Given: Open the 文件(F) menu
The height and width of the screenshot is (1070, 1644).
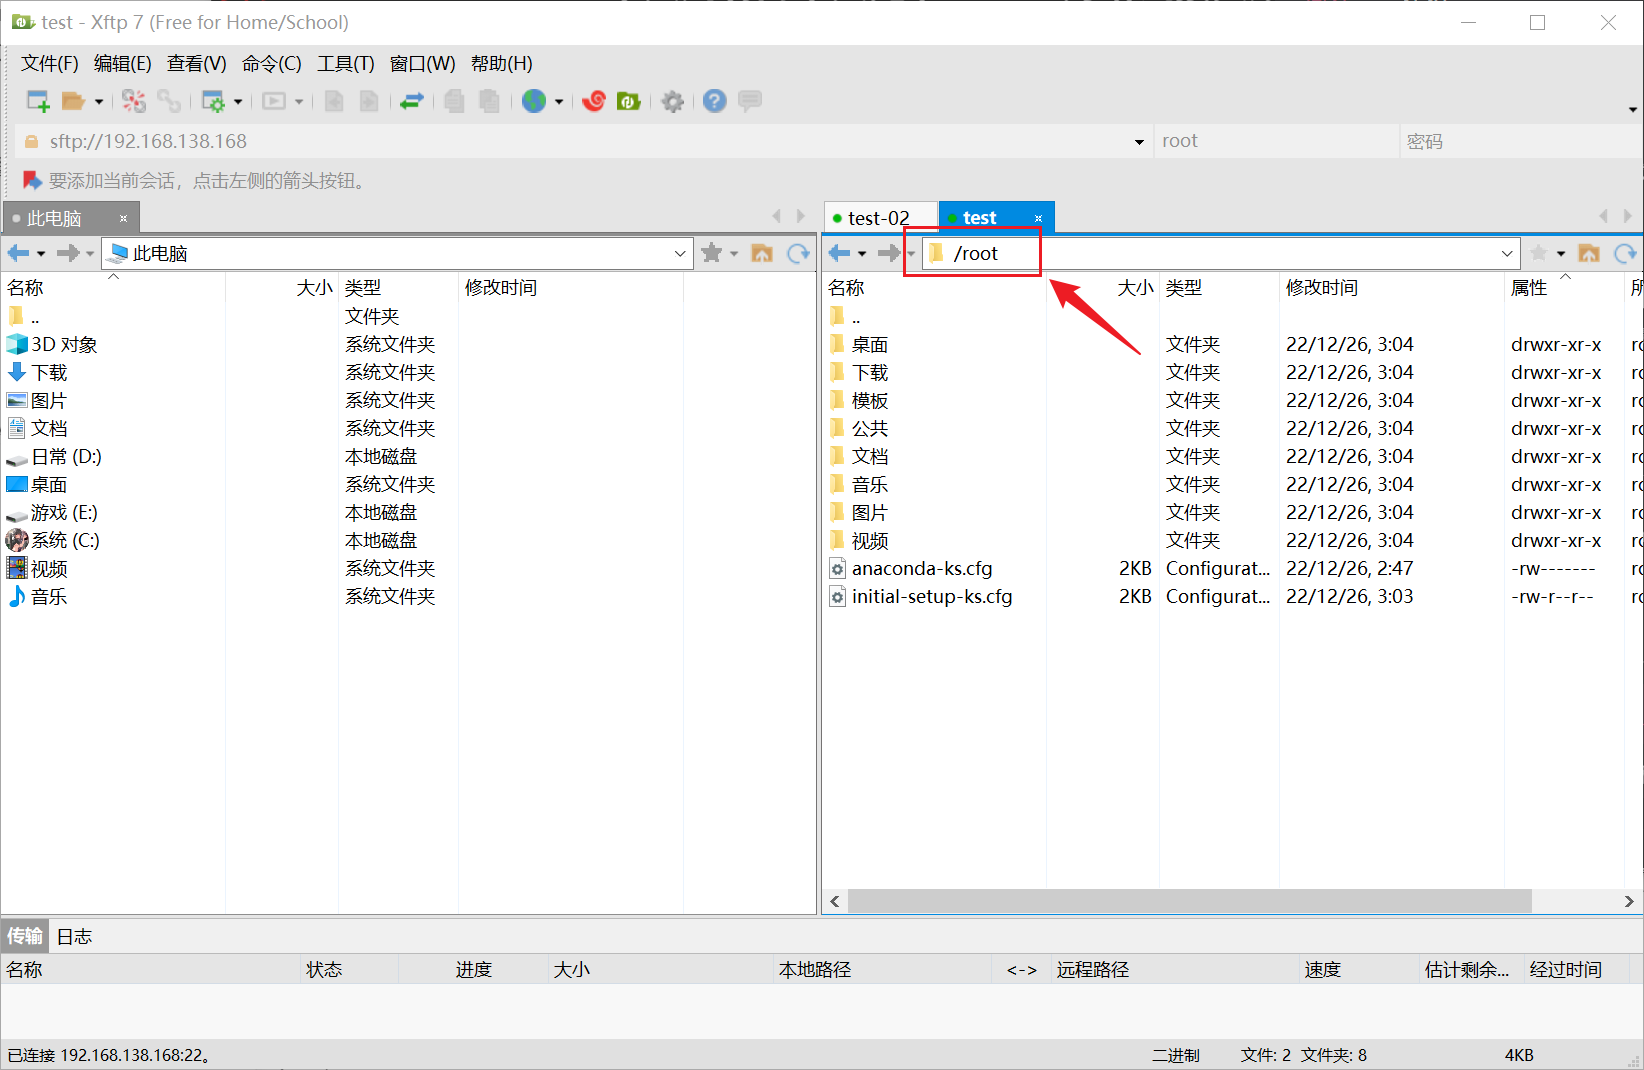Looking at the screenshot, I should point(50,63).
